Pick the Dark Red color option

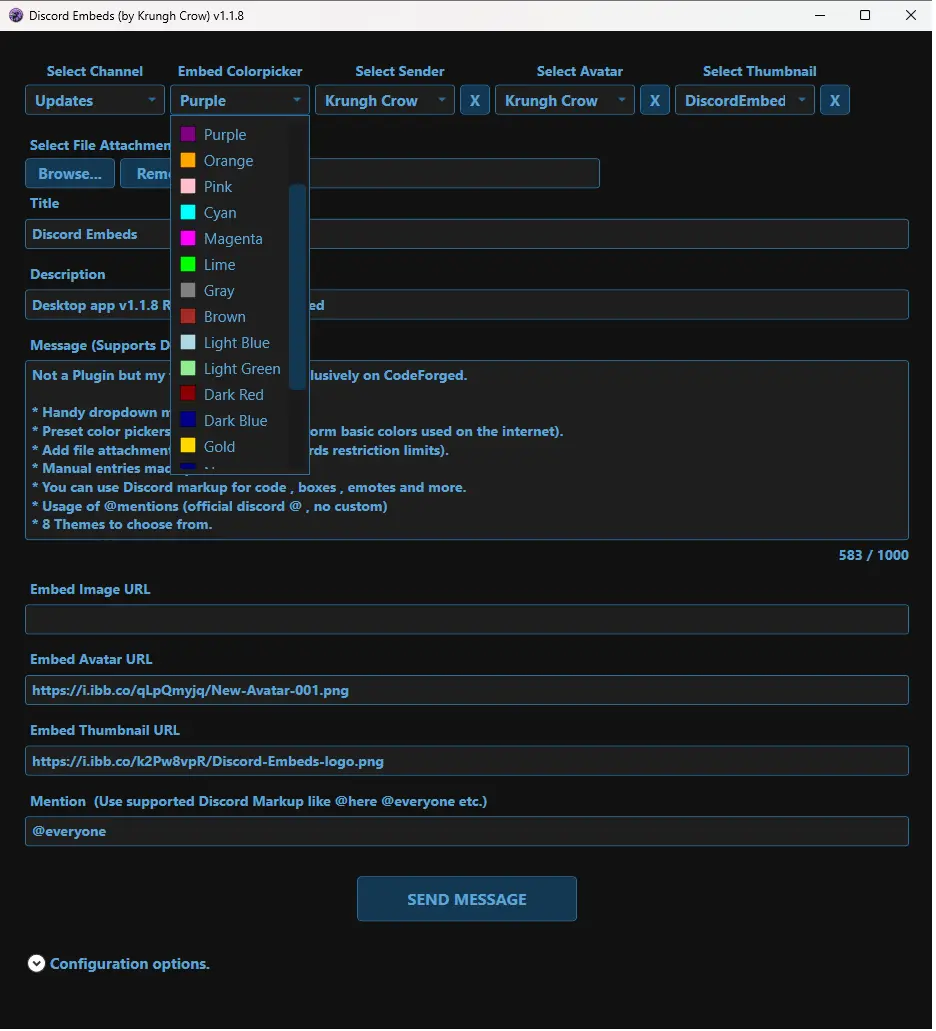(233, 395)
